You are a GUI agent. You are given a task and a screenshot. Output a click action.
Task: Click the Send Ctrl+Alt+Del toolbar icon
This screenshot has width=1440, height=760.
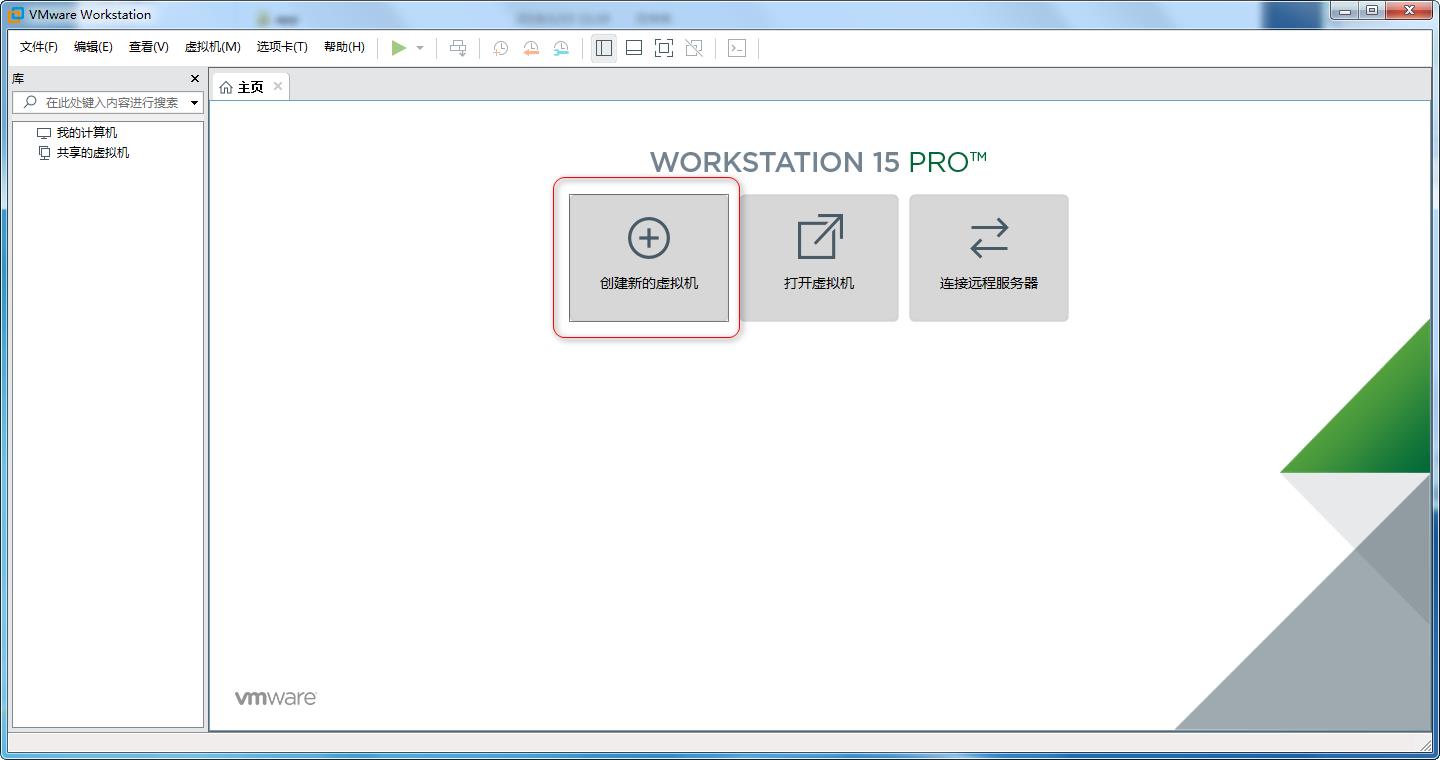(x=458, y=48)
